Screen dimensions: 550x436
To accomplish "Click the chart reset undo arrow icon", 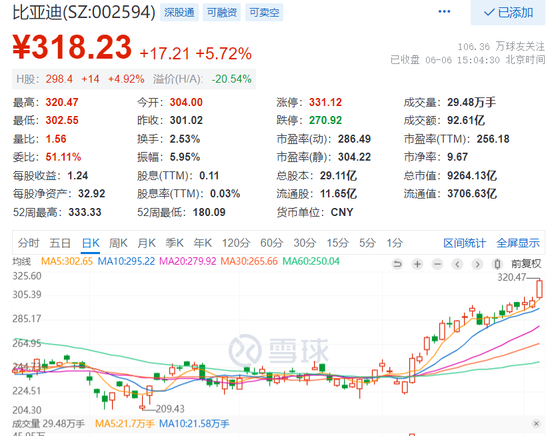I will click(x=397, y=264).
